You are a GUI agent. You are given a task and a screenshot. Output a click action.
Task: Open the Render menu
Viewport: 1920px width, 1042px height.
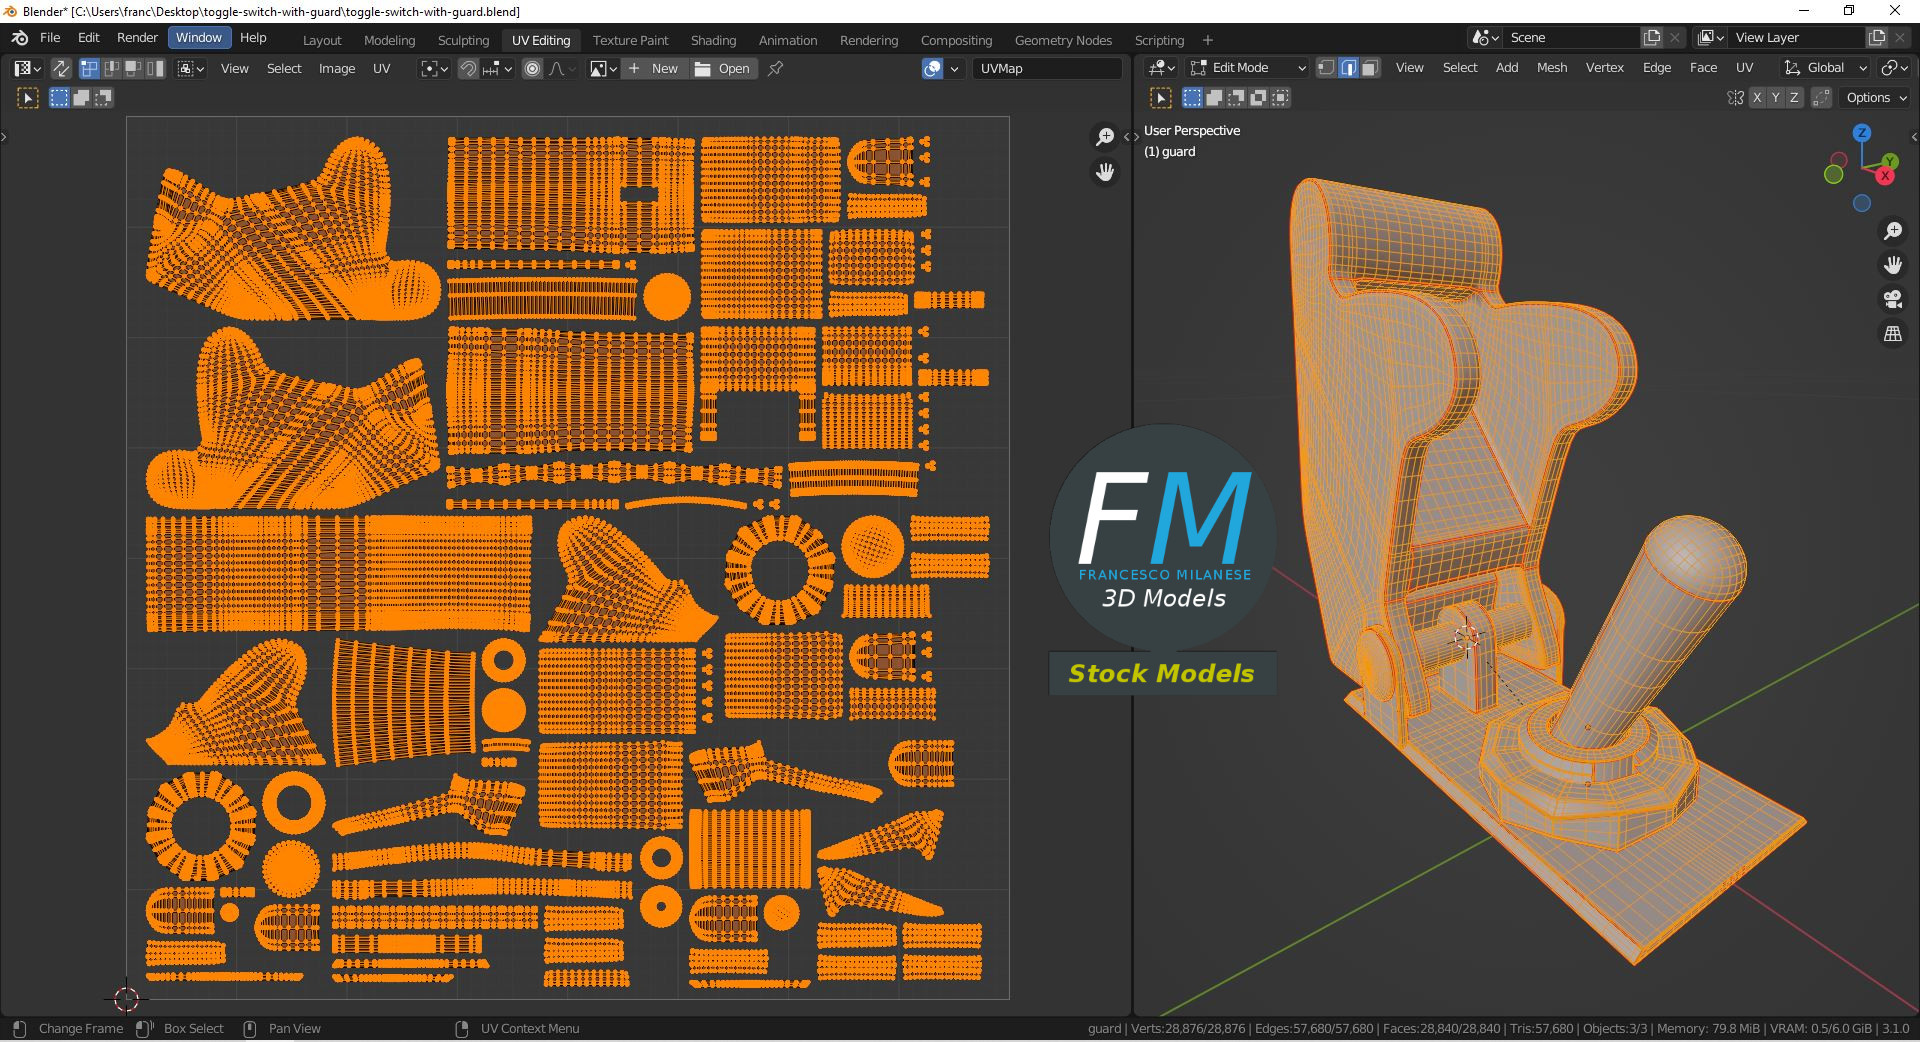137,38
